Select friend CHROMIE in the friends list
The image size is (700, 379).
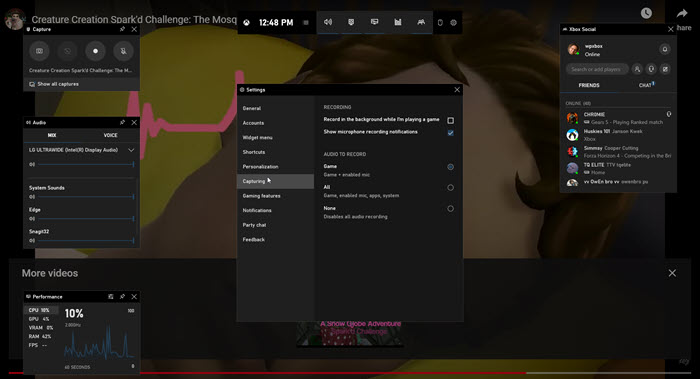tap(618, 118)
